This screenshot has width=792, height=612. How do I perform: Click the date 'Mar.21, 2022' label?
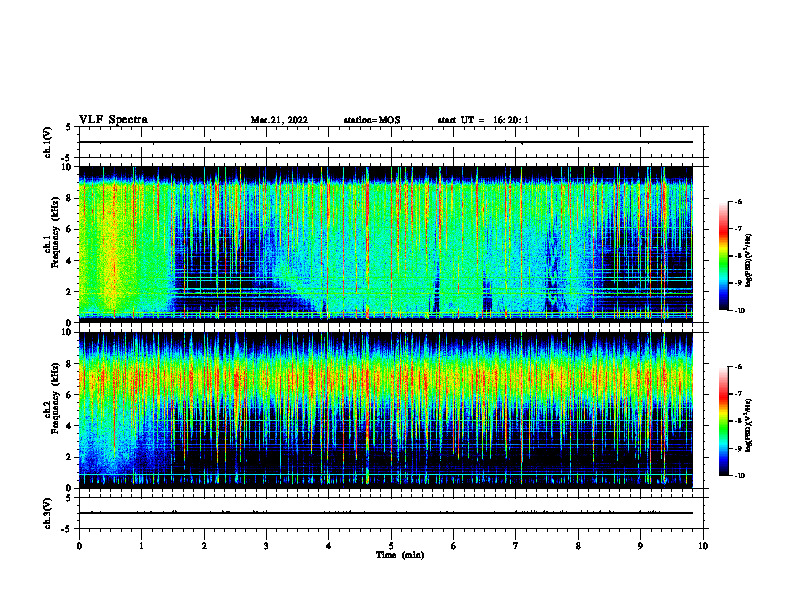tap(279, 120)
